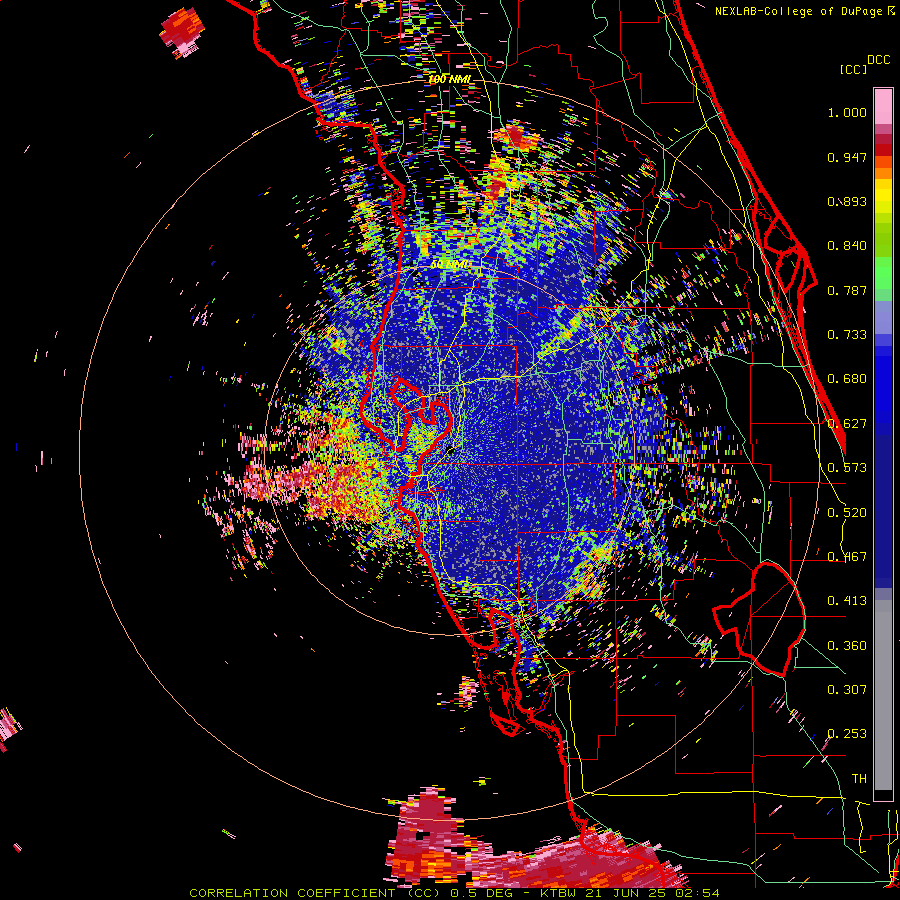
Task: Click the 100 NMI range ring label
Action: 449,79
